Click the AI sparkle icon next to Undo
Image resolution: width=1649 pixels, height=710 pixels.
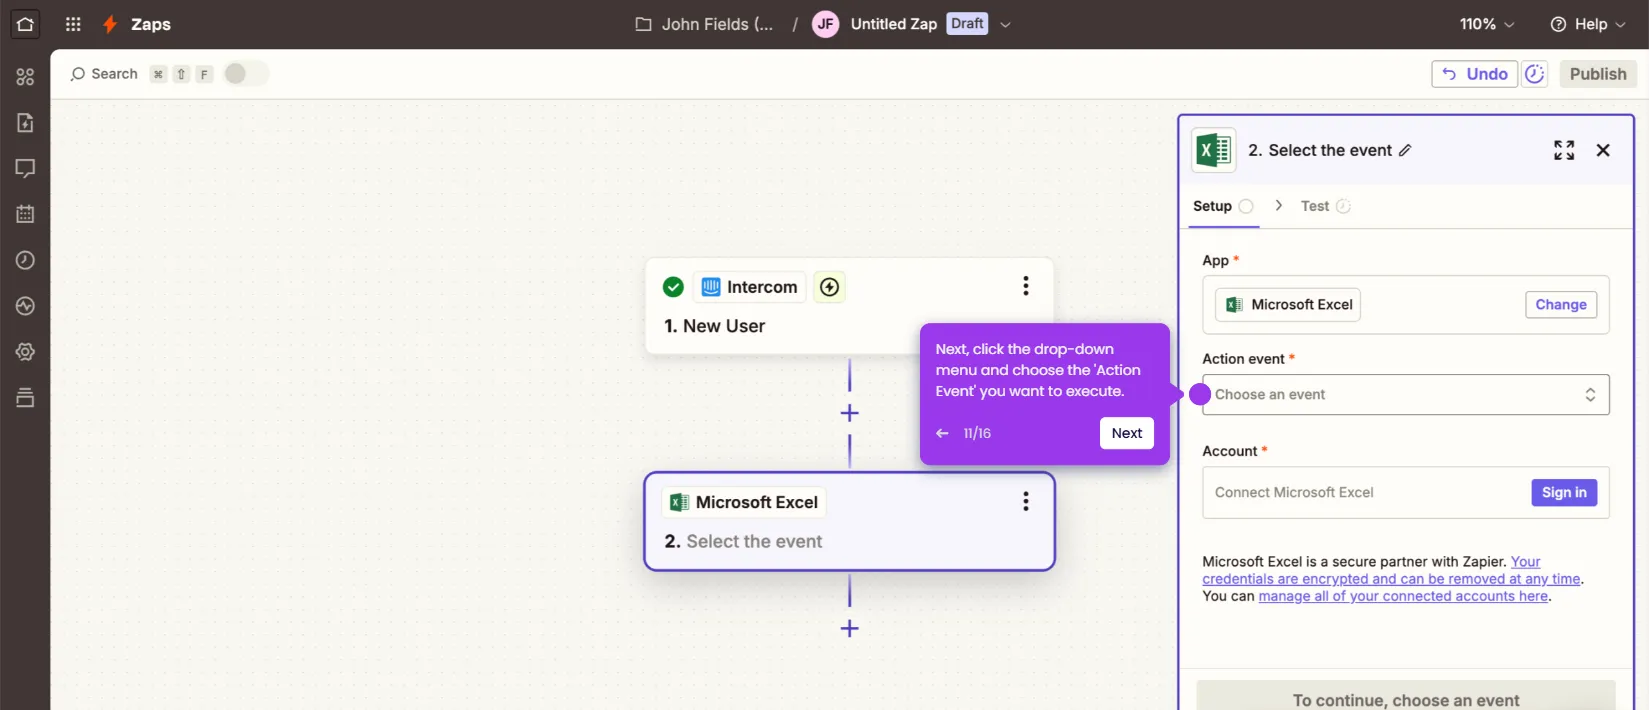[1535, 74]
